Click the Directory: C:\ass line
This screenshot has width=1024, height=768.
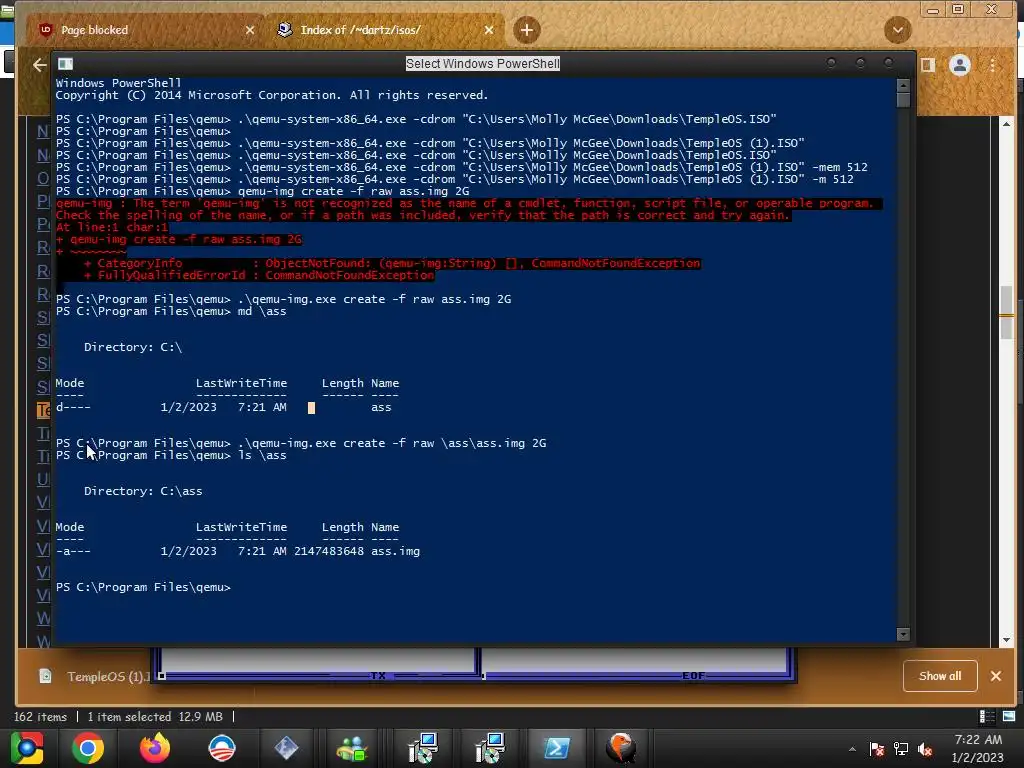(x=143, y=491)
